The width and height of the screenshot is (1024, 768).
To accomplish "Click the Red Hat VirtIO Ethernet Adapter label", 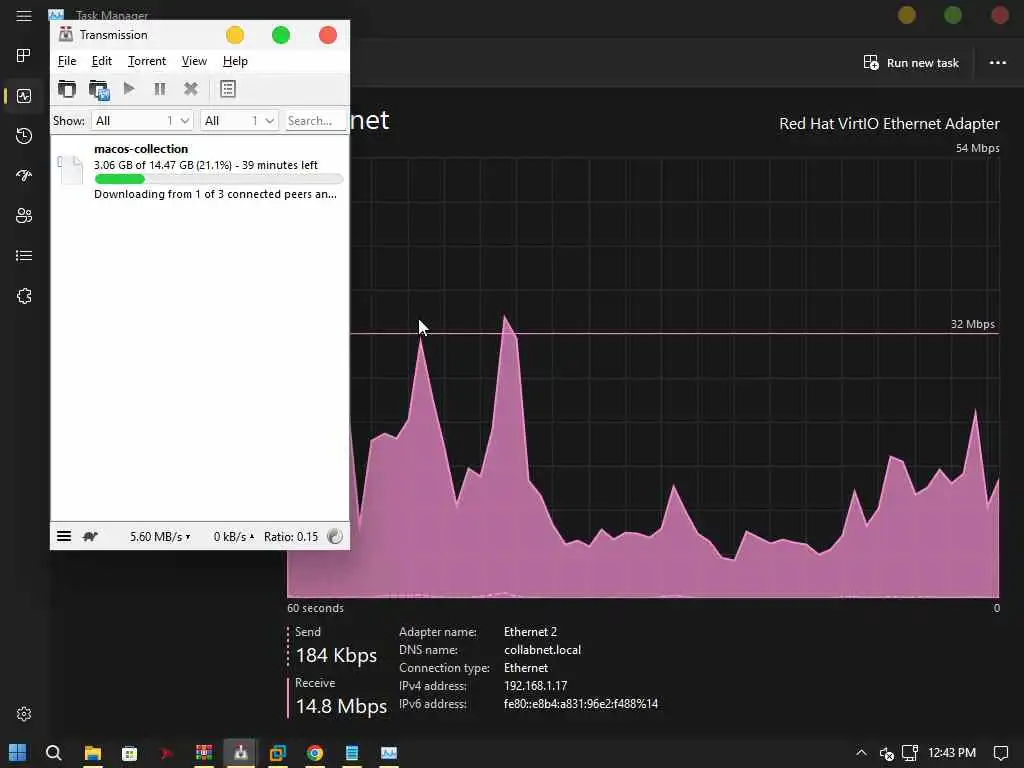I will tap(889, 123).
